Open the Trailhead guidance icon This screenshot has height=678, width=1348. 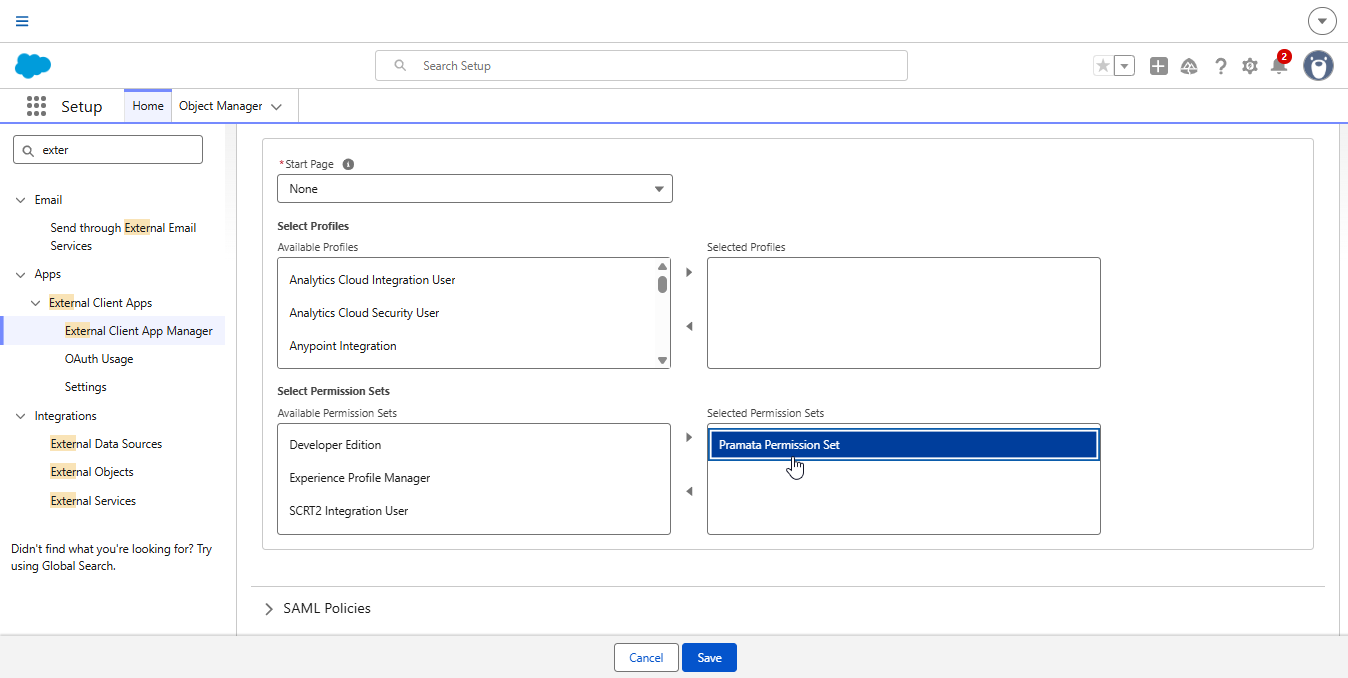pyautogui.click(x=1189, y=66)
